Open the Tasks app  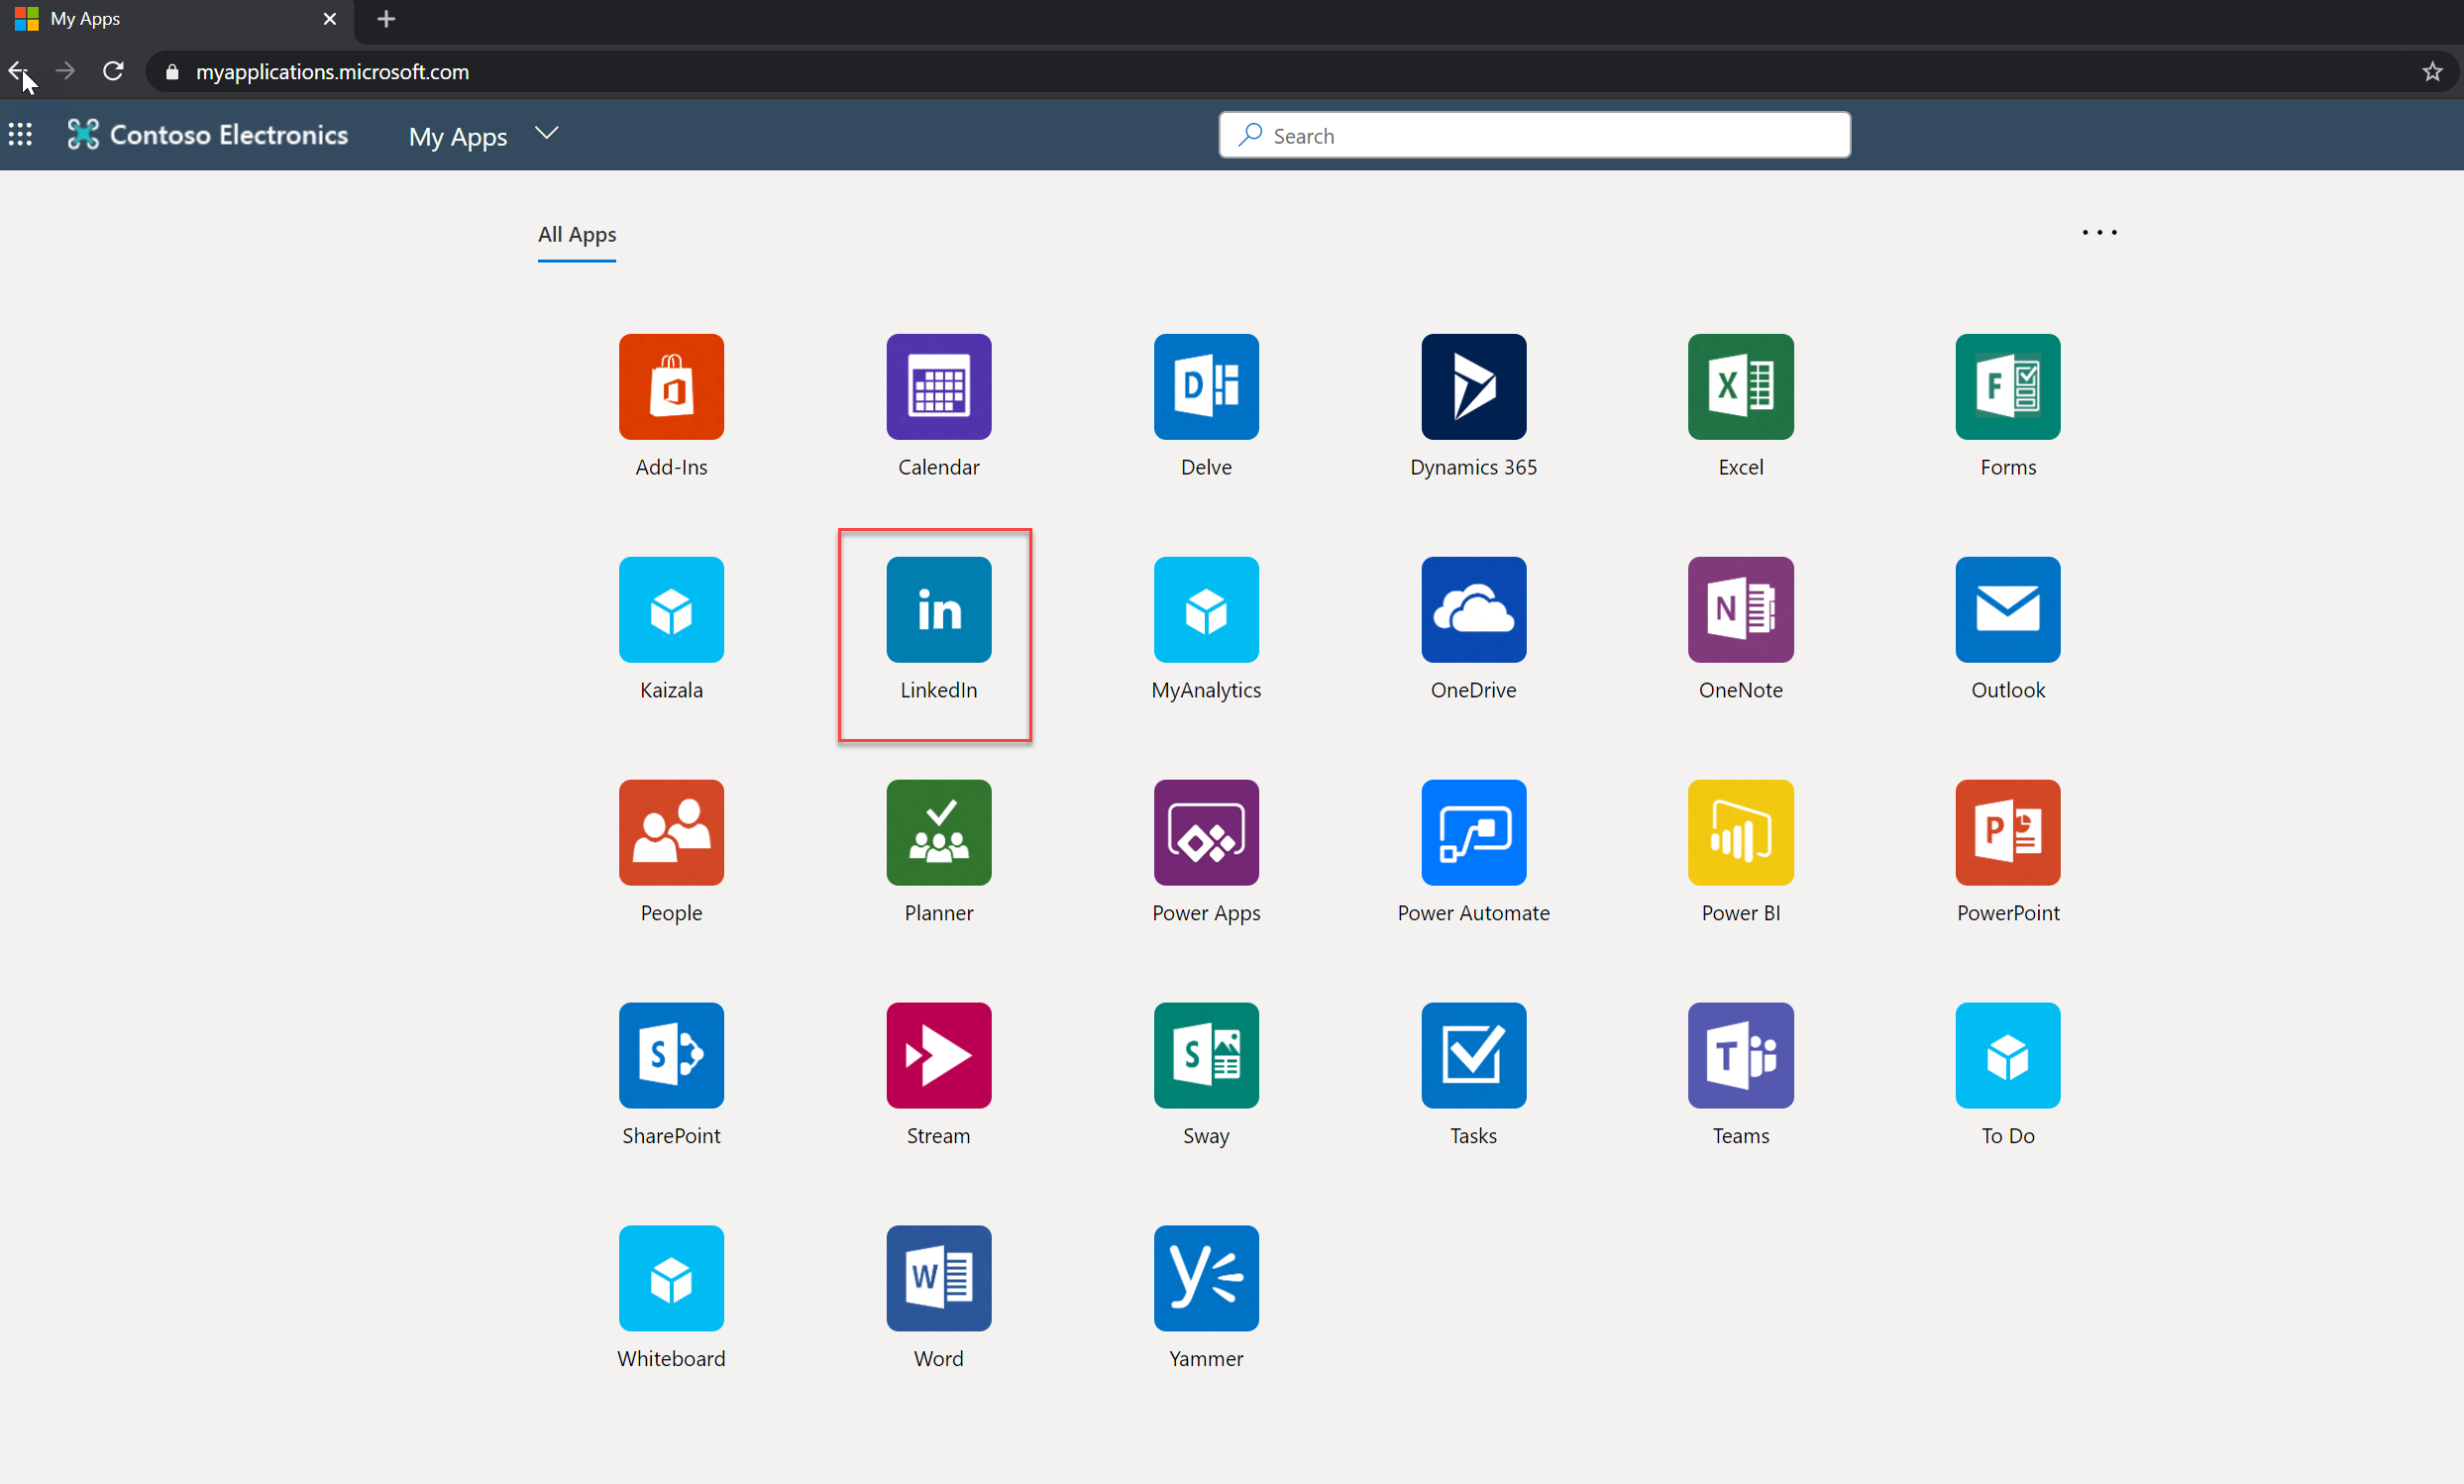pyautogui.click(x=1473, y=1055)
